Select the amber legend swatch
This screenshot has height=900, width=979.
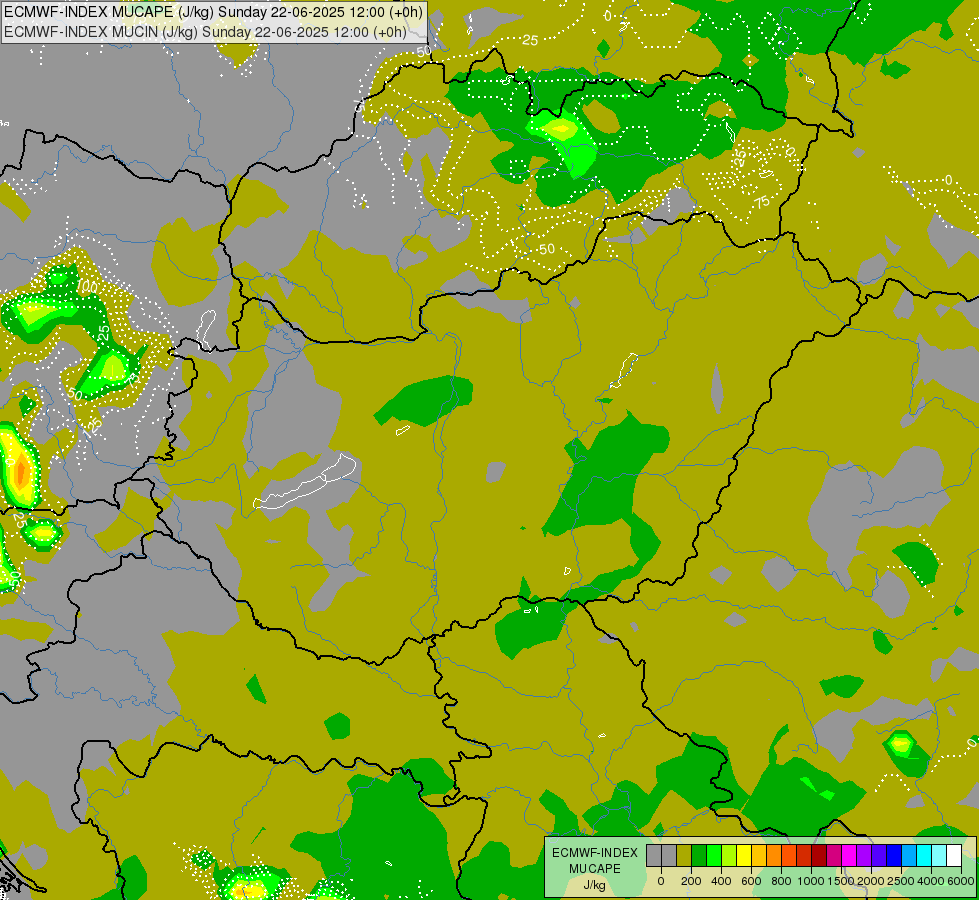(760, 855)
